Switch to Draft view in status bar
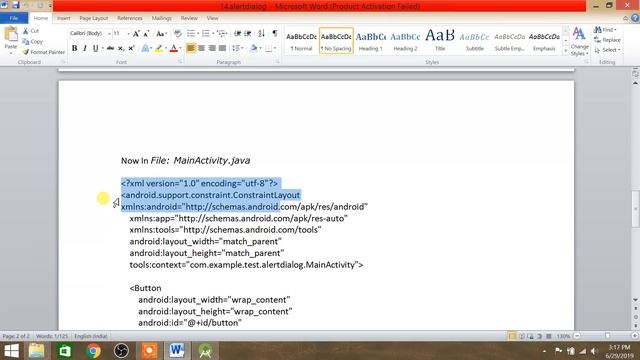Screen dimensions: 640x360 pos(549,336)
